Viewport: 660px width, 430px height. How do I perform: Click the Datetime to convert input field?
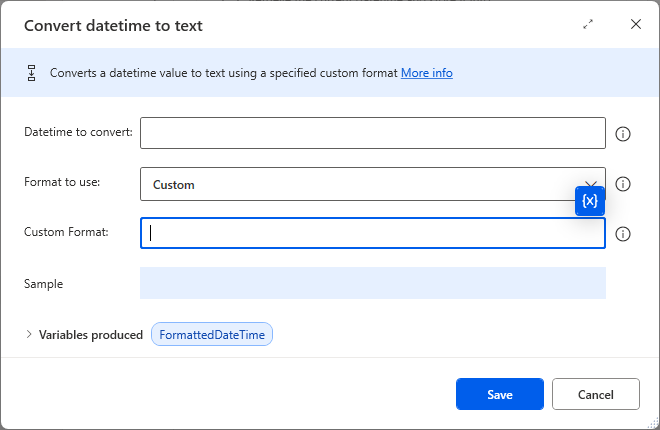click(x=373, y=133)
